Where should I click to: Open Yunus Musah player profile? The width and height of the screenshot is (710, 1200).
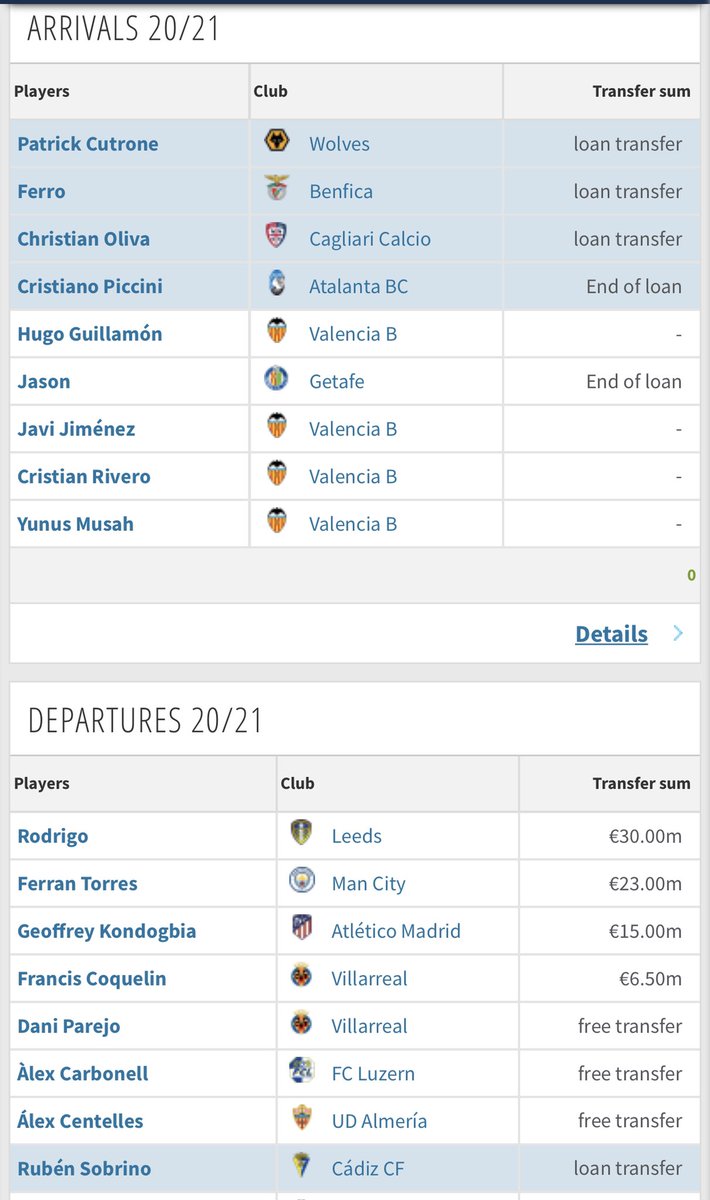pos(75,524)
